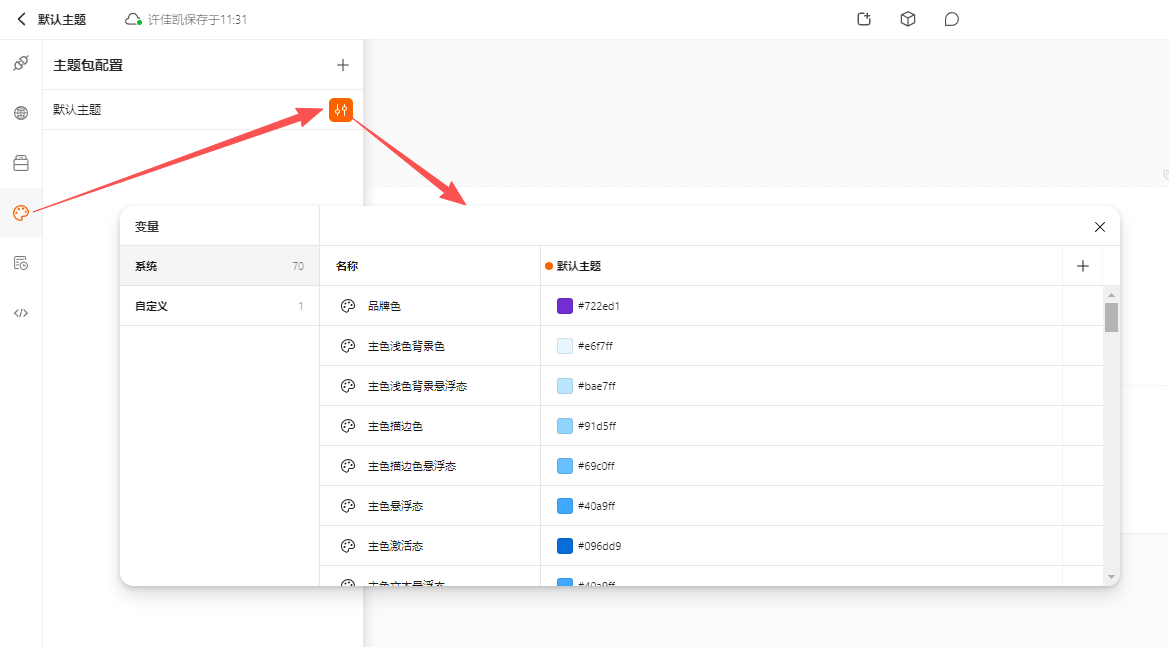Open the globe icon in left sidebar
Viewport: 1169px width, 647px height.
click(x=21, y=113)
